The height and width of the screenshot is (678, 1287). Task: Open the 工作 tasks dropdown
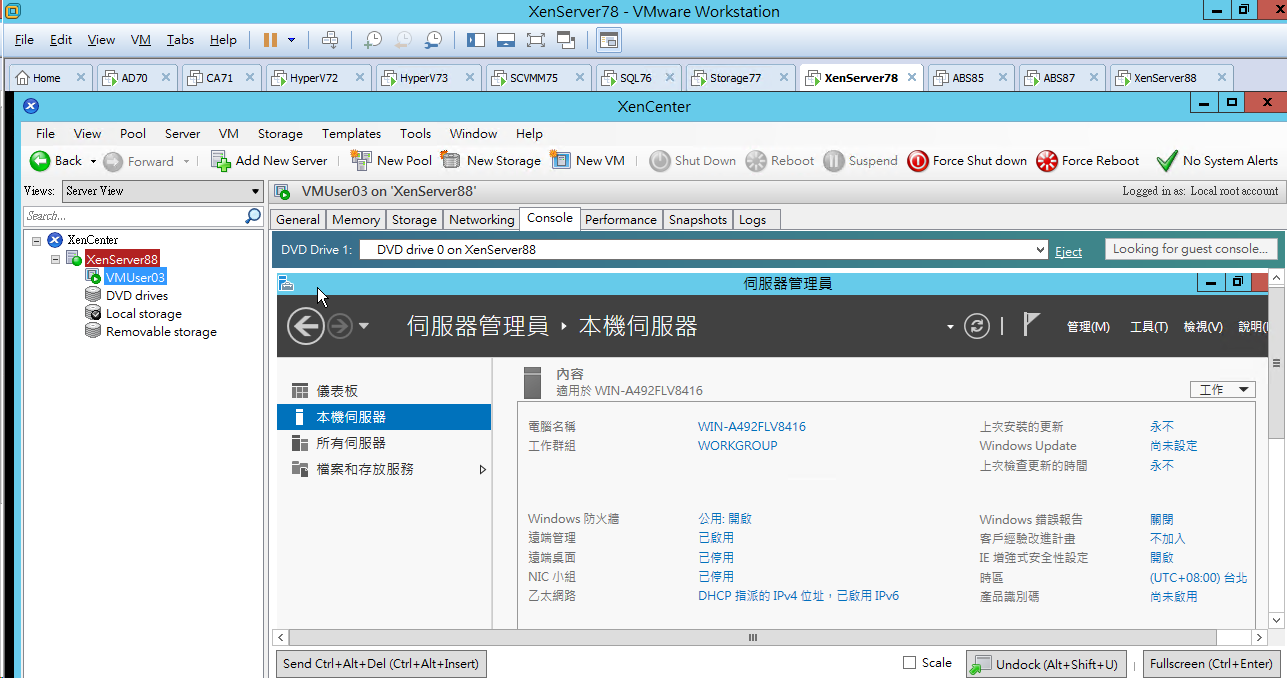[1222, 390]
